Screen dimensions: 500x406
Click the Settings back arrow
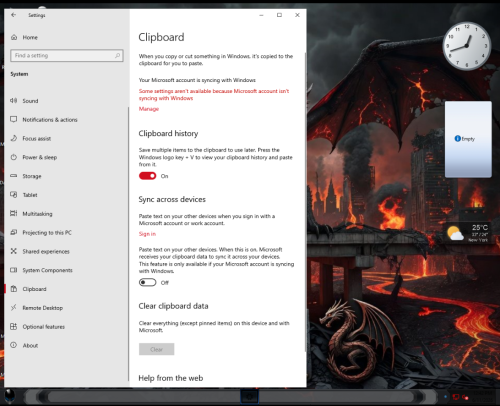[x=14, y=15]
